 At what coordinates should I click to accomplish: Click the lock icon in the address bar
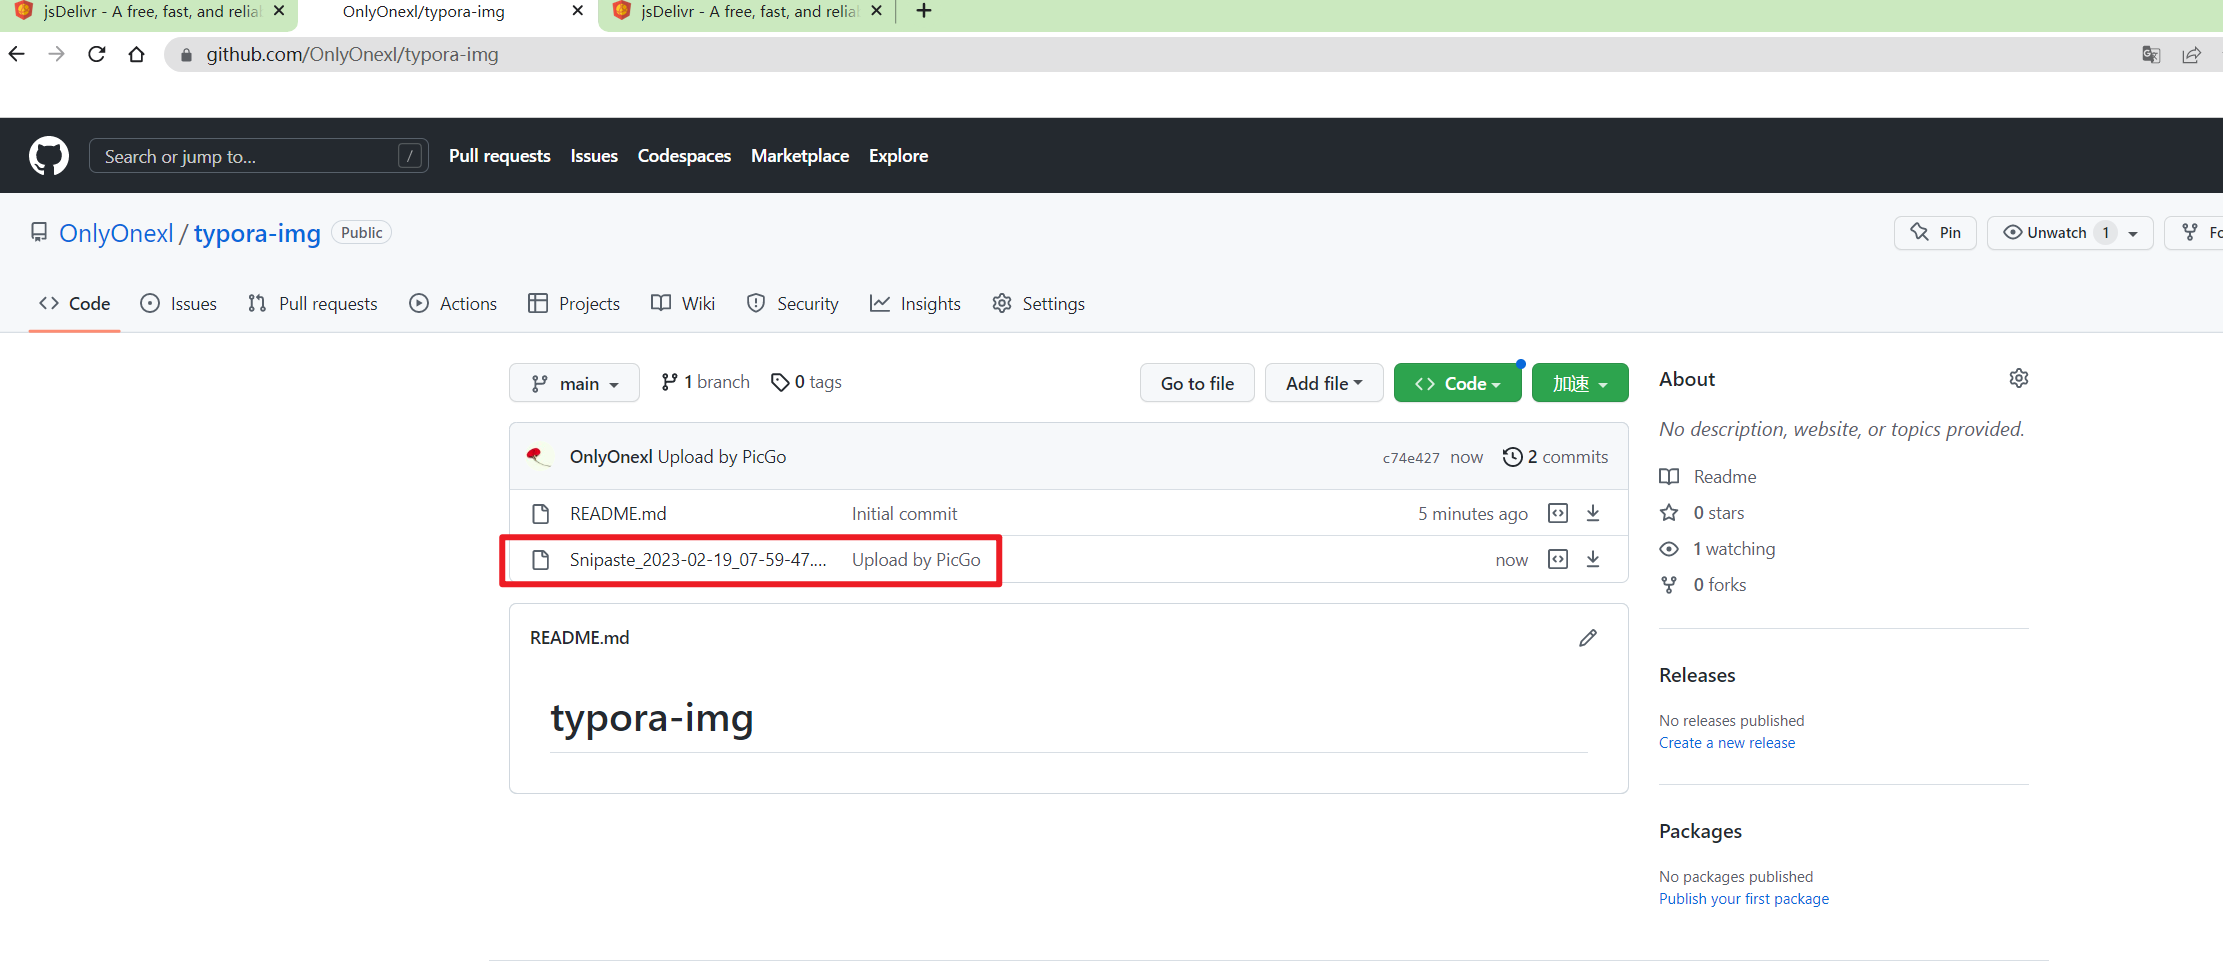186,55
